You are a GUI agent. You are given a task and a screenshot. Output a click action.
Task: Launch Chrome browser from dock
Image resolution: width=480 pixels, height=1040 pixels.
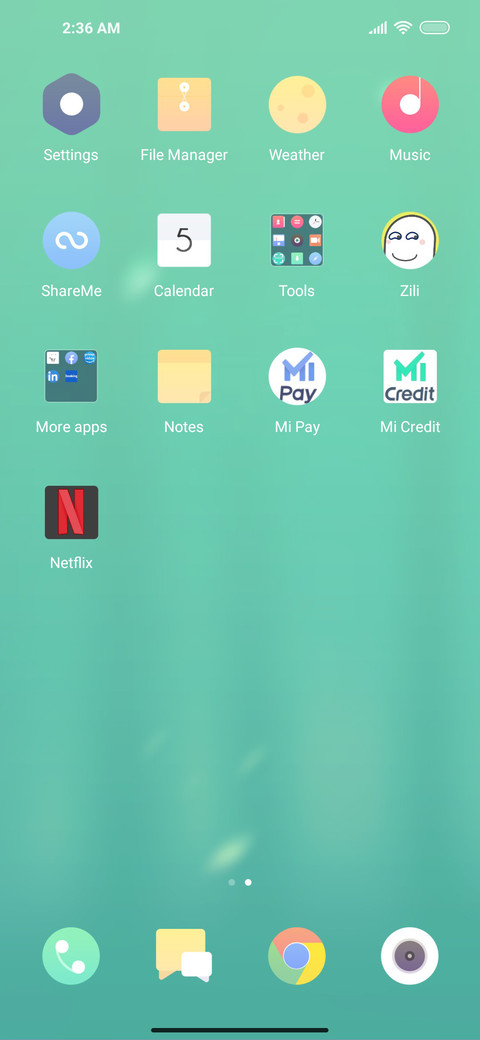pyautogui.click(x=297, y=956)
